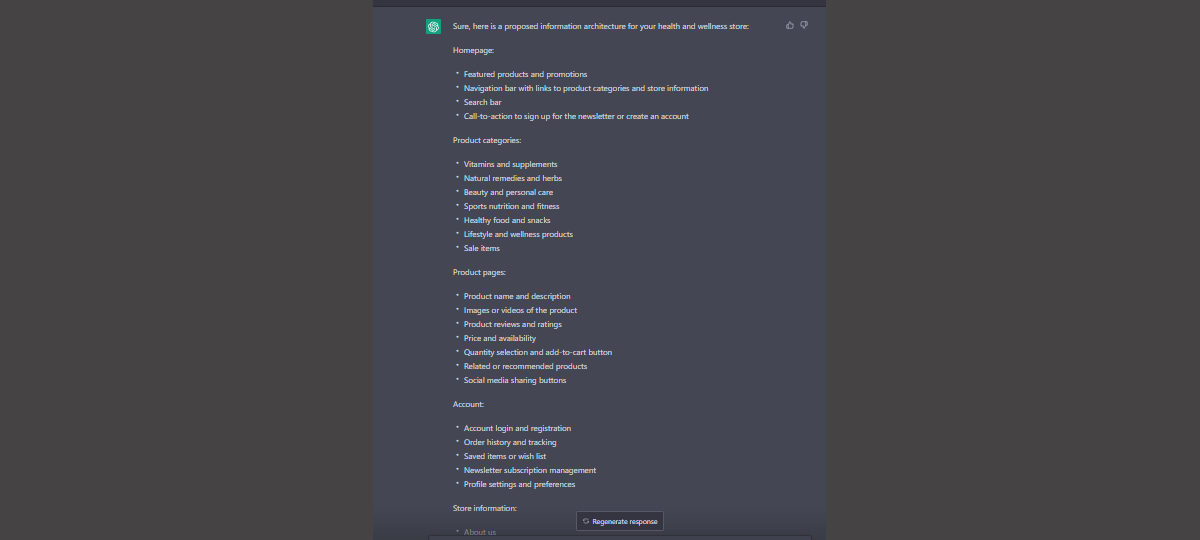This screenshot has height=540, width=1200.
Task: Click the intro sentence of the response
Action: tap(600, 26)
